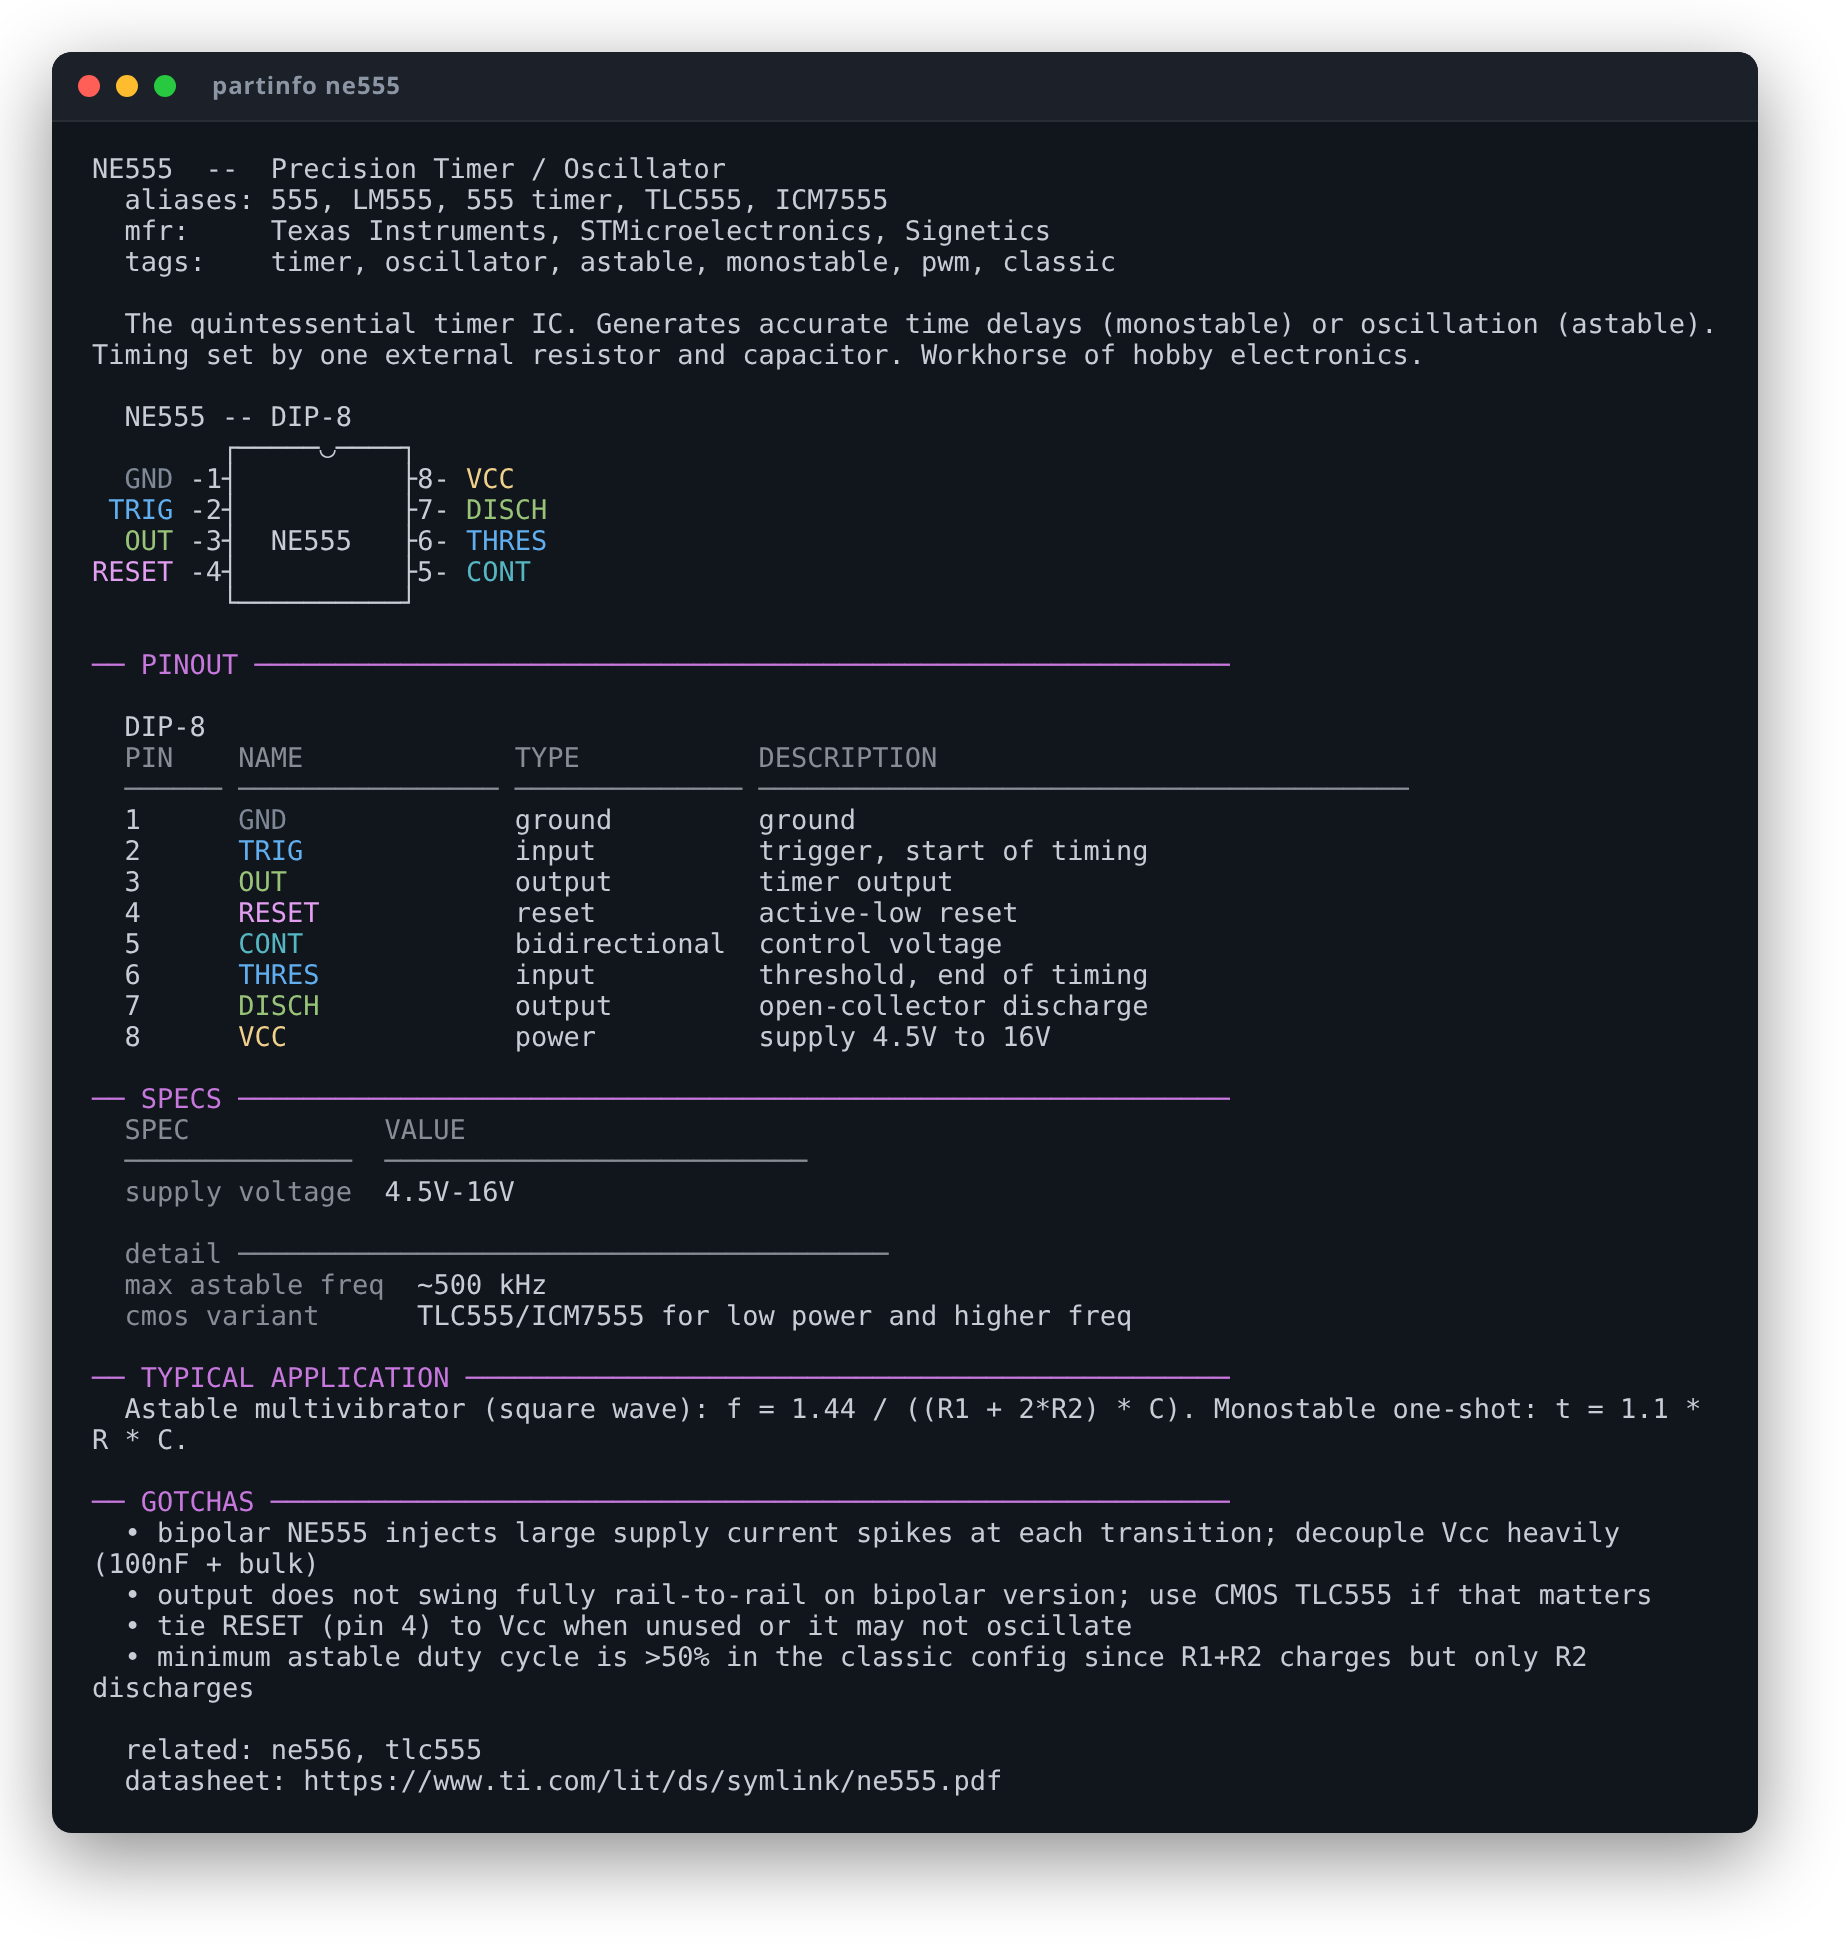Click the '4.5V-16V' spec value
Viewport: 1846px width, 1945px height.
pyautogui.click(x=449, y=1192)
